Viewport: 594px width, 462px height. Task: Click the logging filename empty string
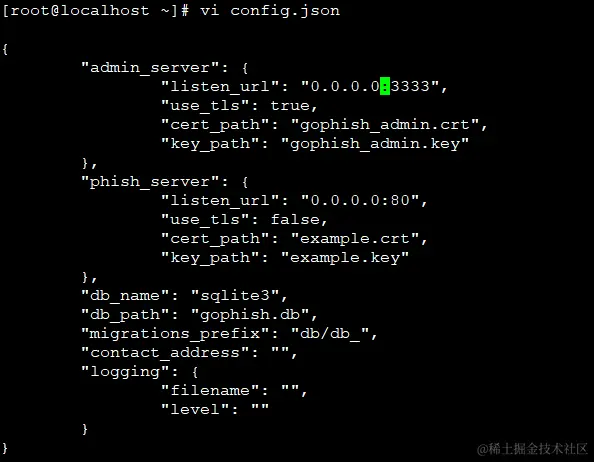pyautogui.click(x=291, y=388)
